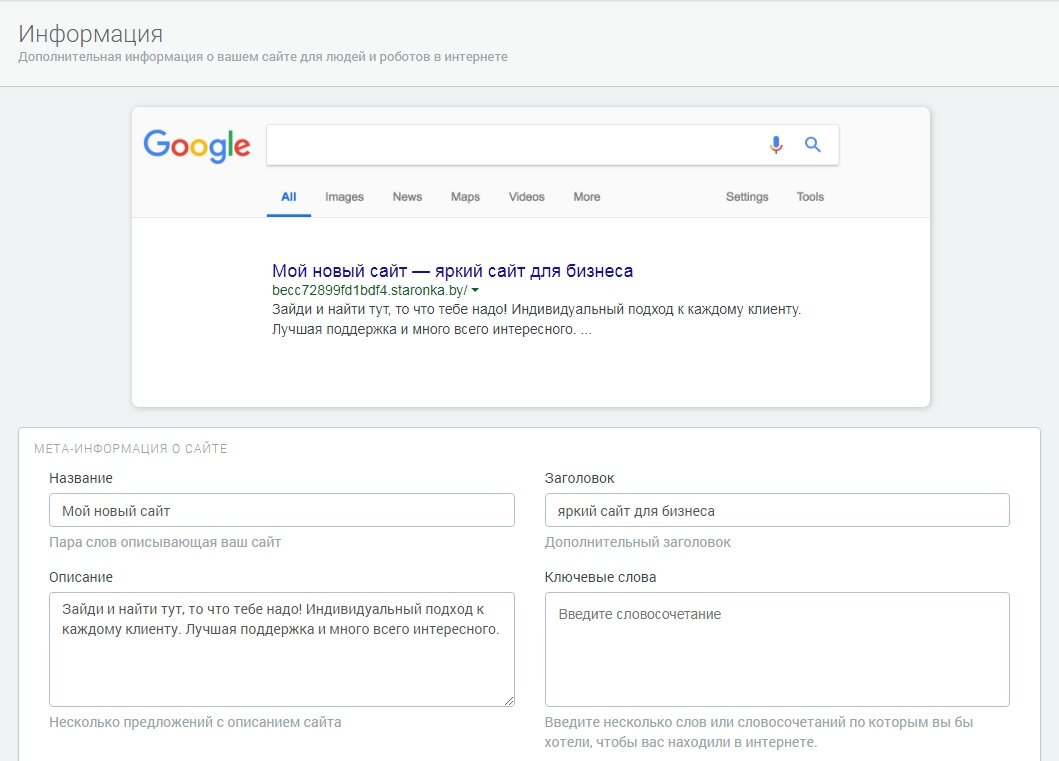This screenshot has width=1059, height=761.
Task: Focus the Заголовок input field
Action: [x=776, y=510]
